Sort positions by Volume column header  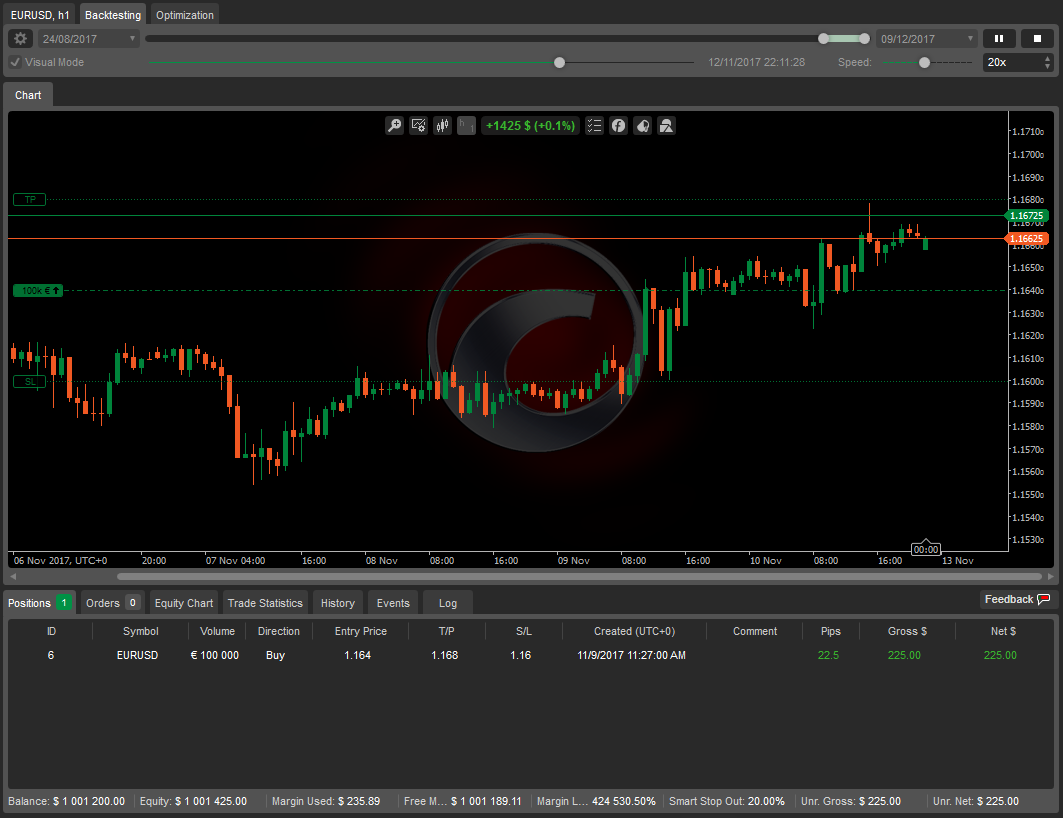(x=217, y=631)
